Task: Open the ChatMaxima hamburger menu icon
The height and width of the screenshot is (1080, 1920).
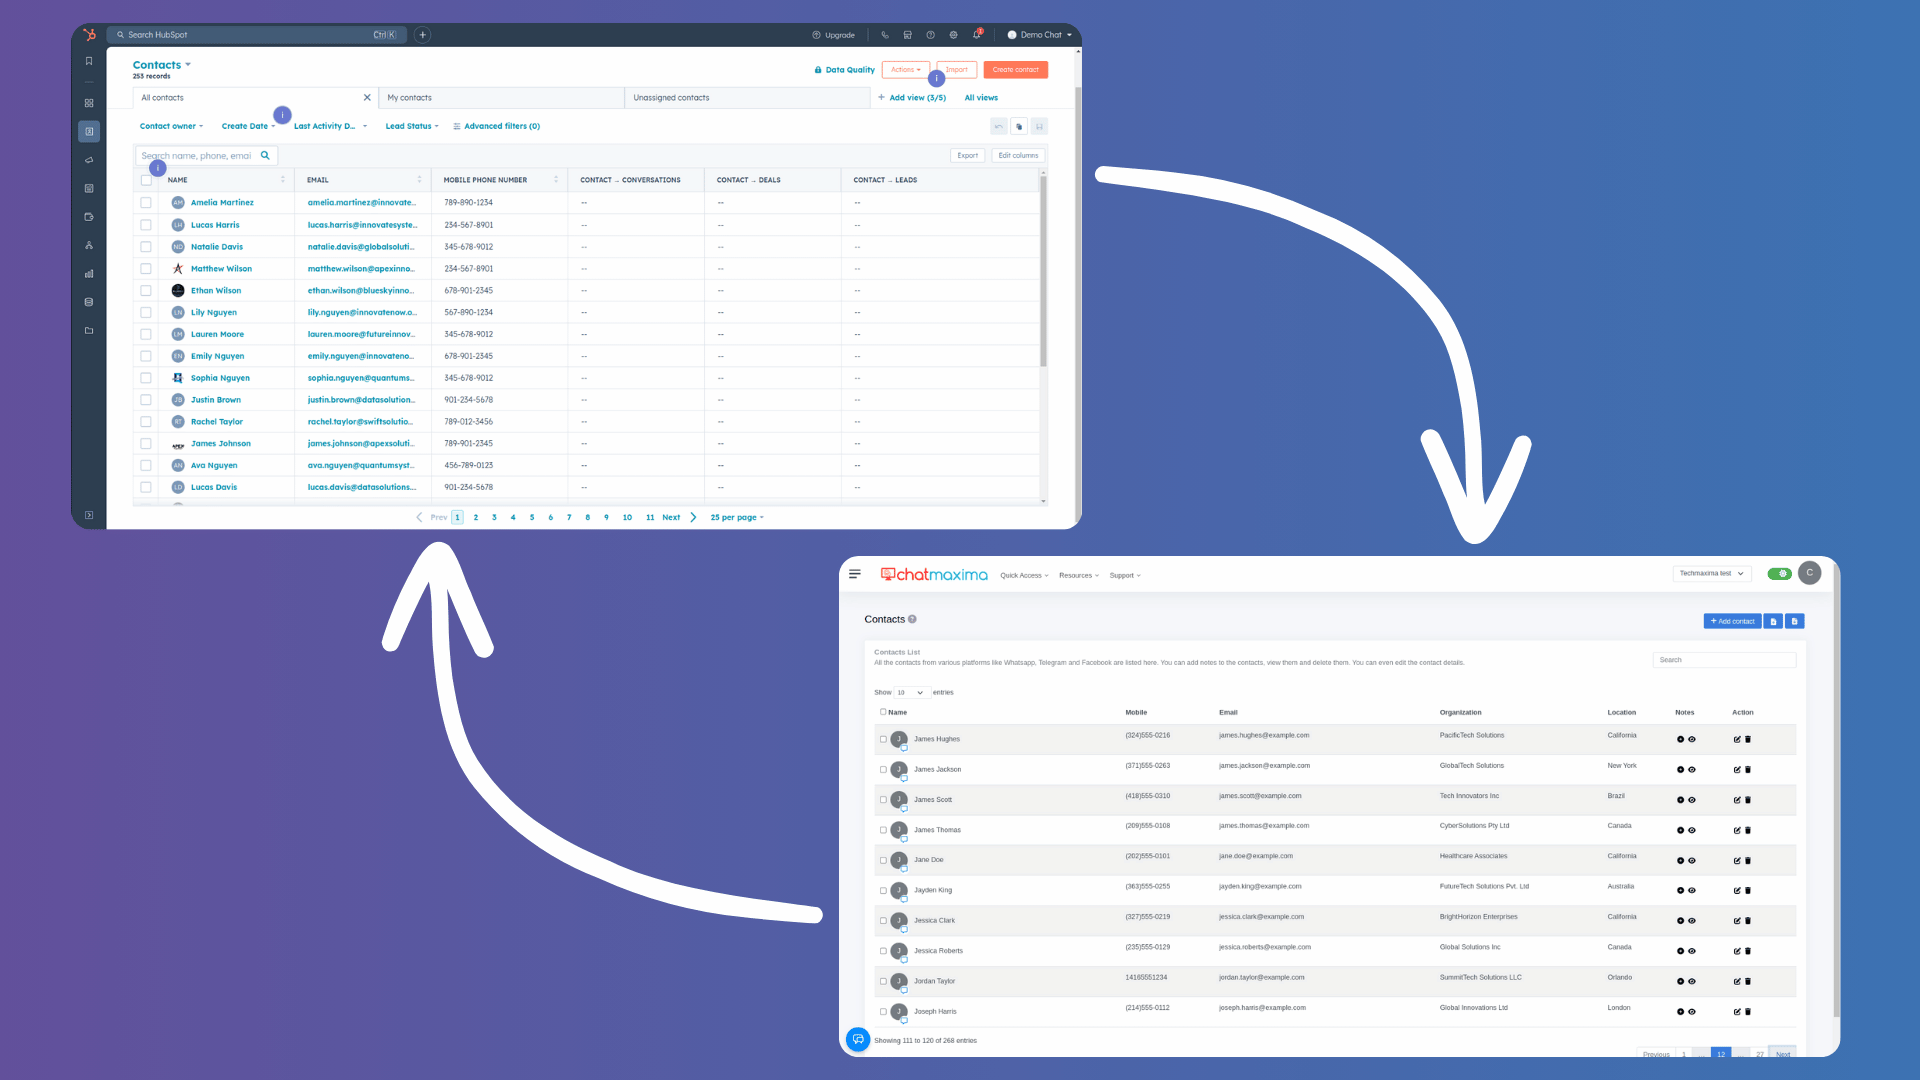Action: [x=855, y=573]
